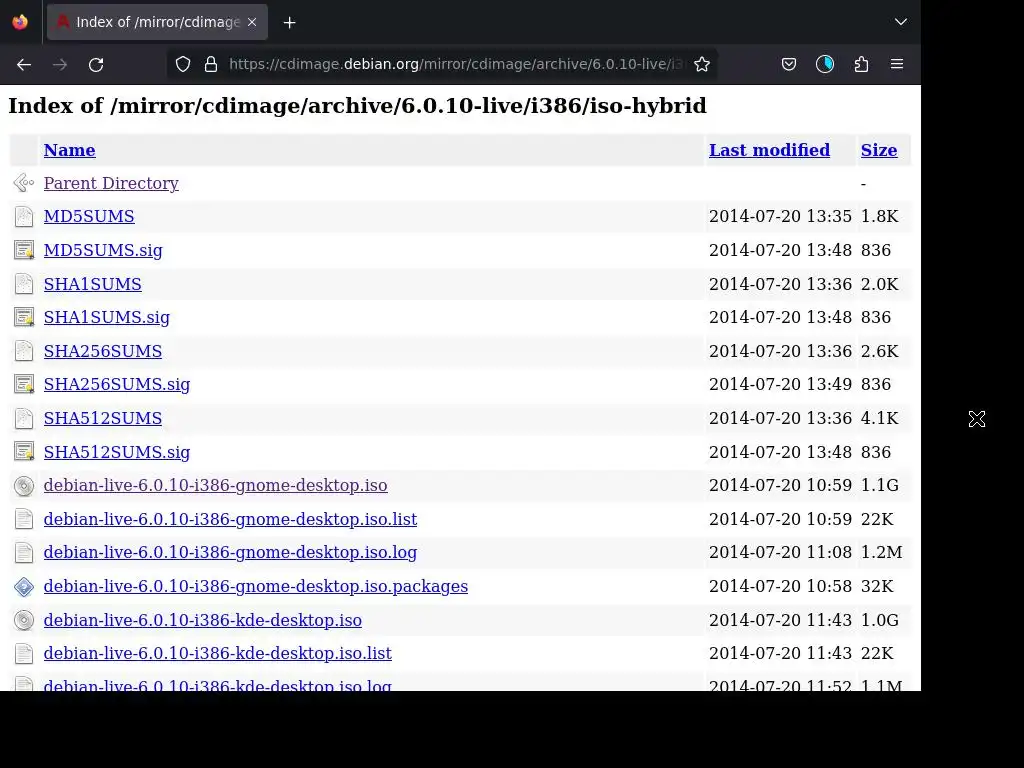Viewport: 1024px width, 768px height.
Task: Click the page heading Index of /mirror/cdimage
Action: pos(357,106)
